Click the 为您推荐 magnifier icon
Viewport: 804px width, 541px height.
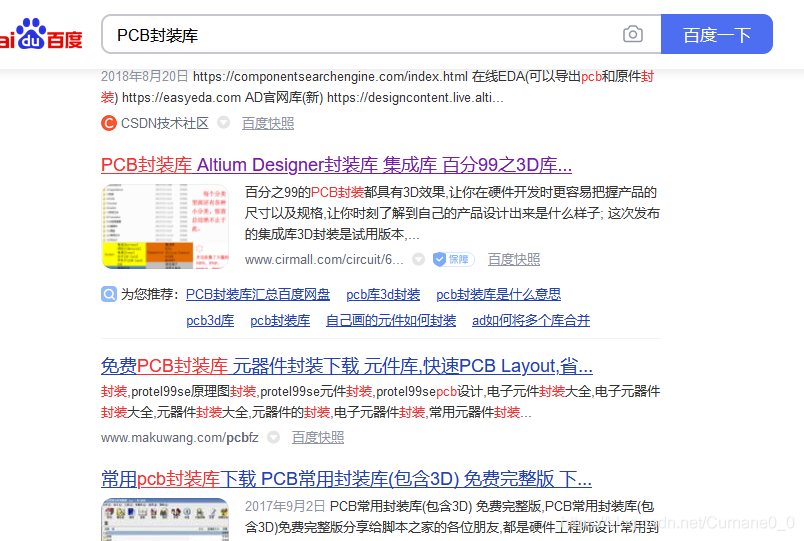[x=109, y=294]
